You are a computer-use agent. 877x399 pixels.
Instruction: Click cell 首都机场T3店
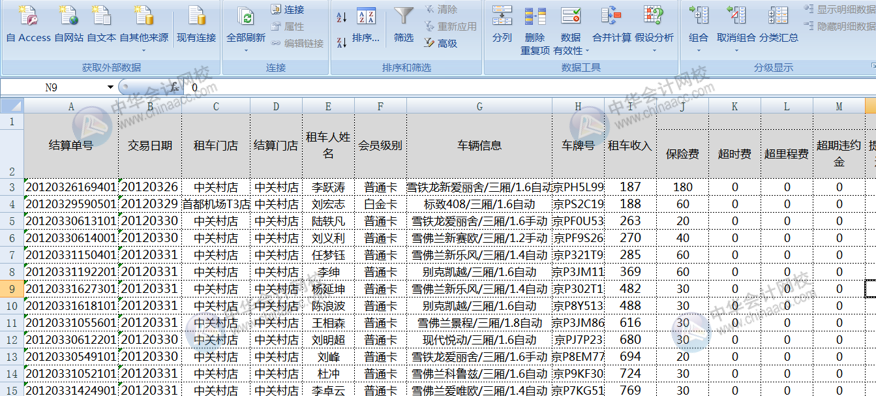click(x=216, y=204)
